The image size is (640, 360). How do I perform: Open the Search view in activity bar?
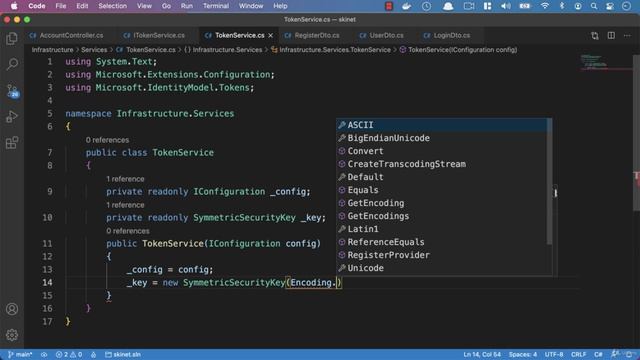[x=12, y=64]
